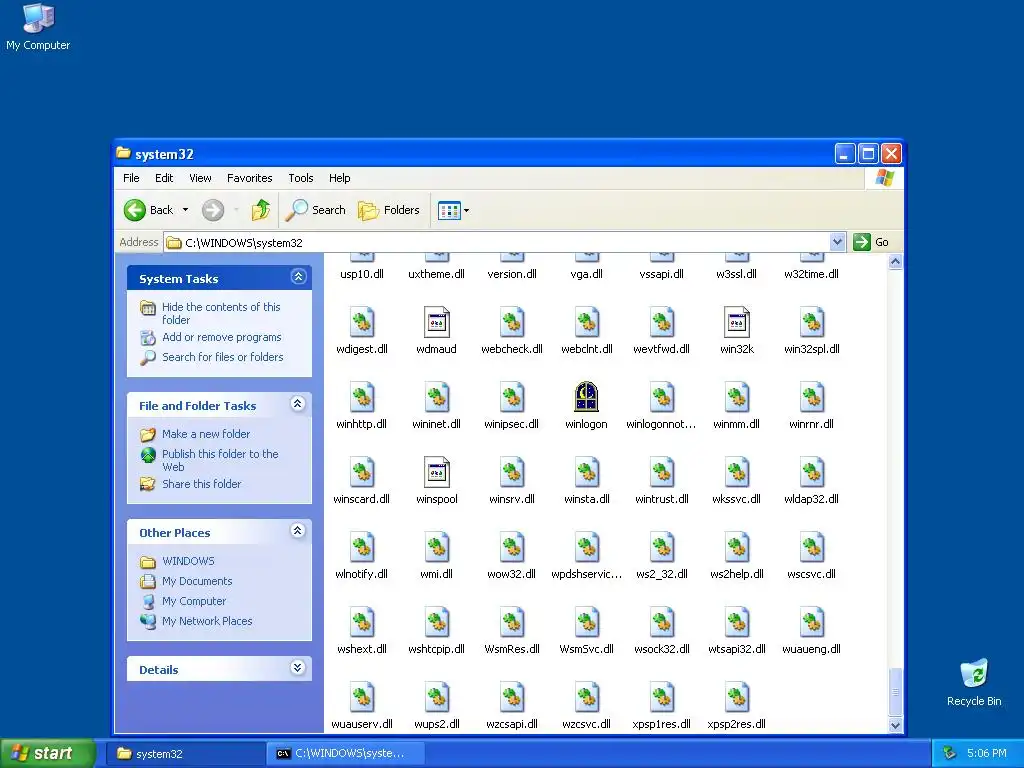Open the View menu
This screenshot has width=1024, height=768.
[200, 178]
